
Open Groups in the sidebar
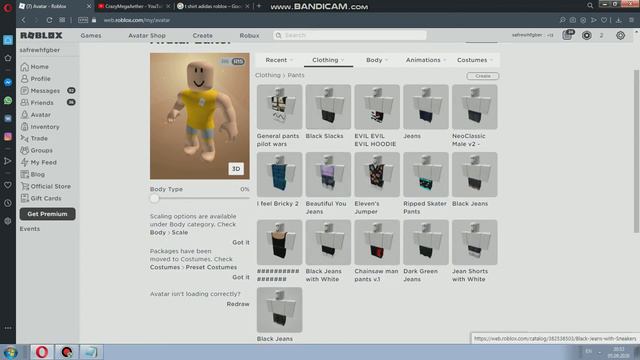pos(36,150)
